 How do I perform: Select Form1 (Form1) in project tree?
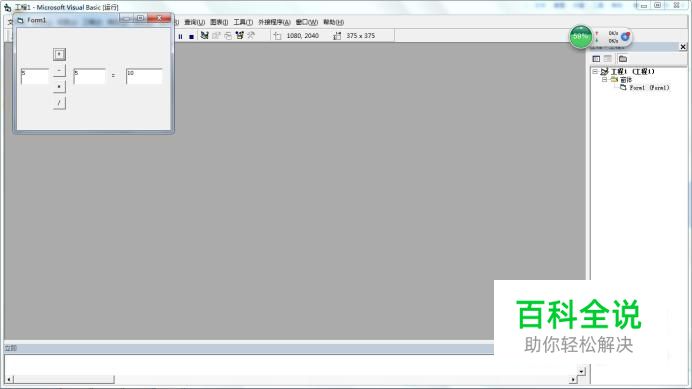[649, 87]
